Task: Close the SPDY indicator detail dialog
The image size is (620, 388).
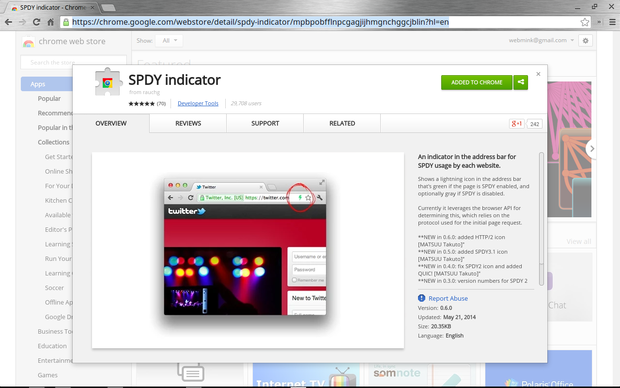Action: (538, 74)
